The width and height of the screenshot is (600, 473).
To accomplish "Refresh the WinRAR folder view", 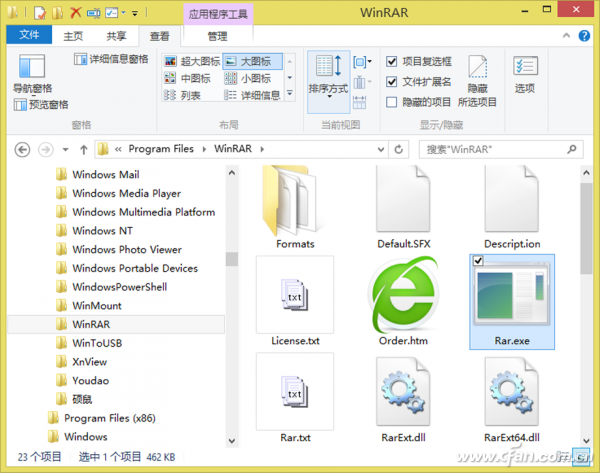I will click(x=398, y=149).
